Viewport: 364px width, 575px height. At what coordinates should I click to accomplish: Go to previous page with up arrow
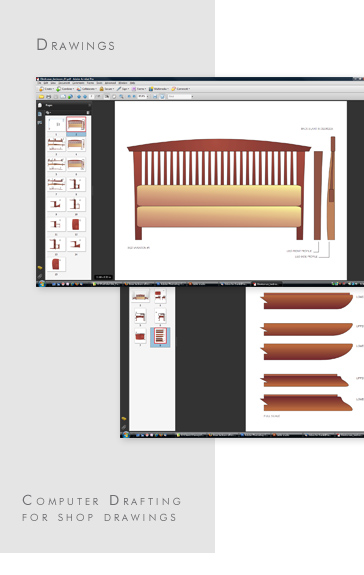click(x=79, y=97)
